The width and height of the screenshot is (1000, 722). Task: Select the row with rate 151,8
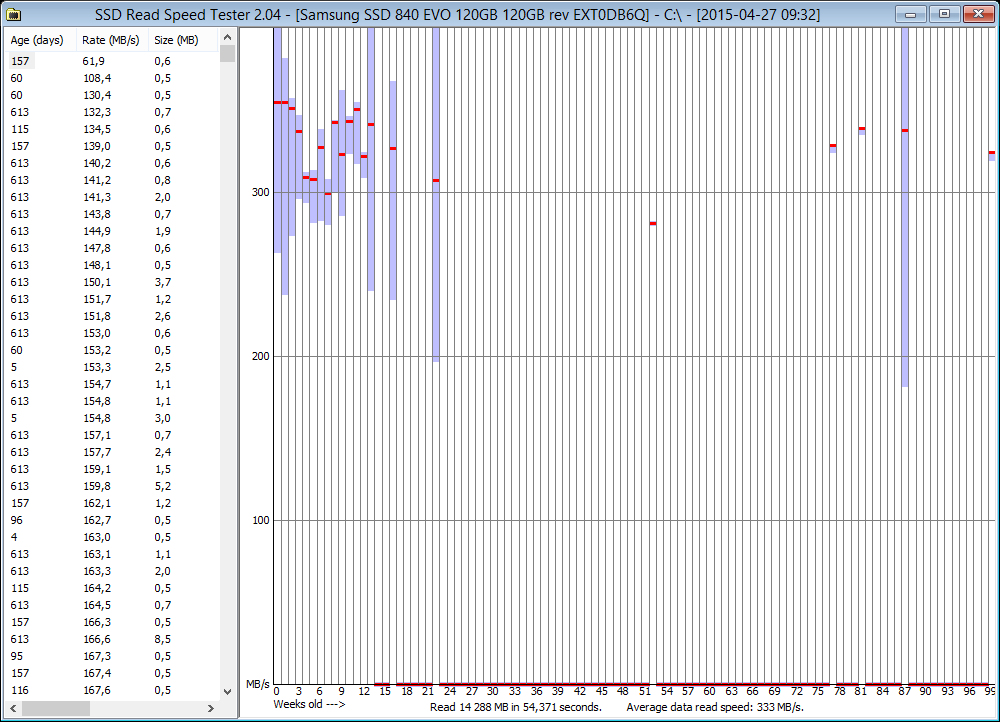[112, 316]
